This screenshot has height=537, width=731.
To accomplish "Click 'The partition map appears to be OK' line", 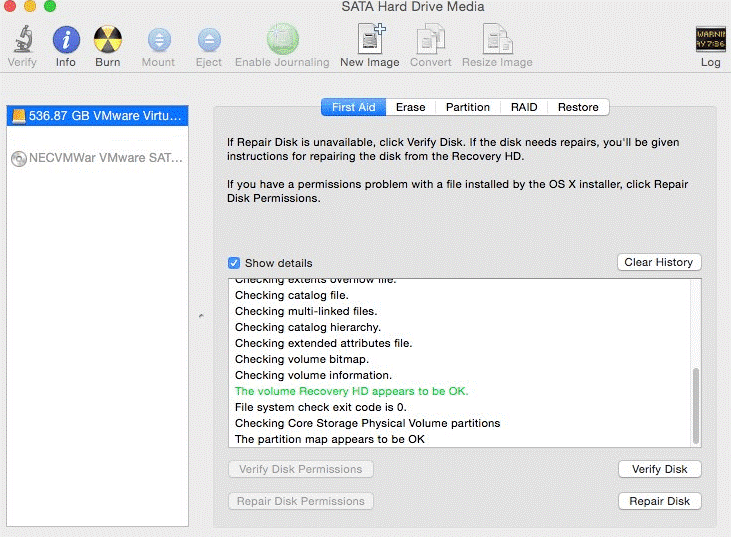I will click(x=330, y=439).
